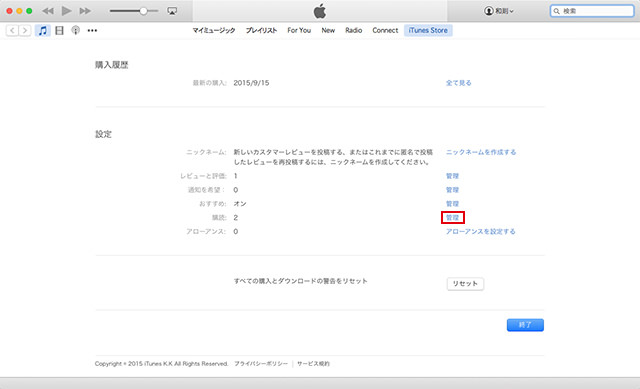Click the yellow minimize window button
Viewport: 640px width, 389px height.
[x=19, y=11]
